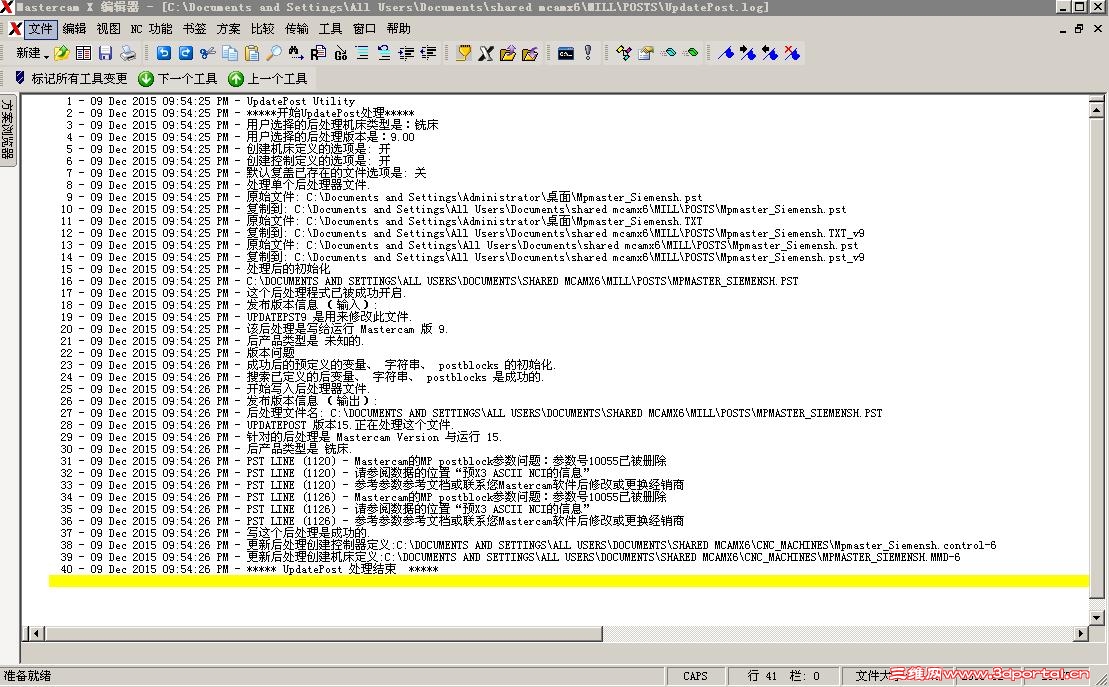Click the yellow highlighted line 41

point(569,581)
